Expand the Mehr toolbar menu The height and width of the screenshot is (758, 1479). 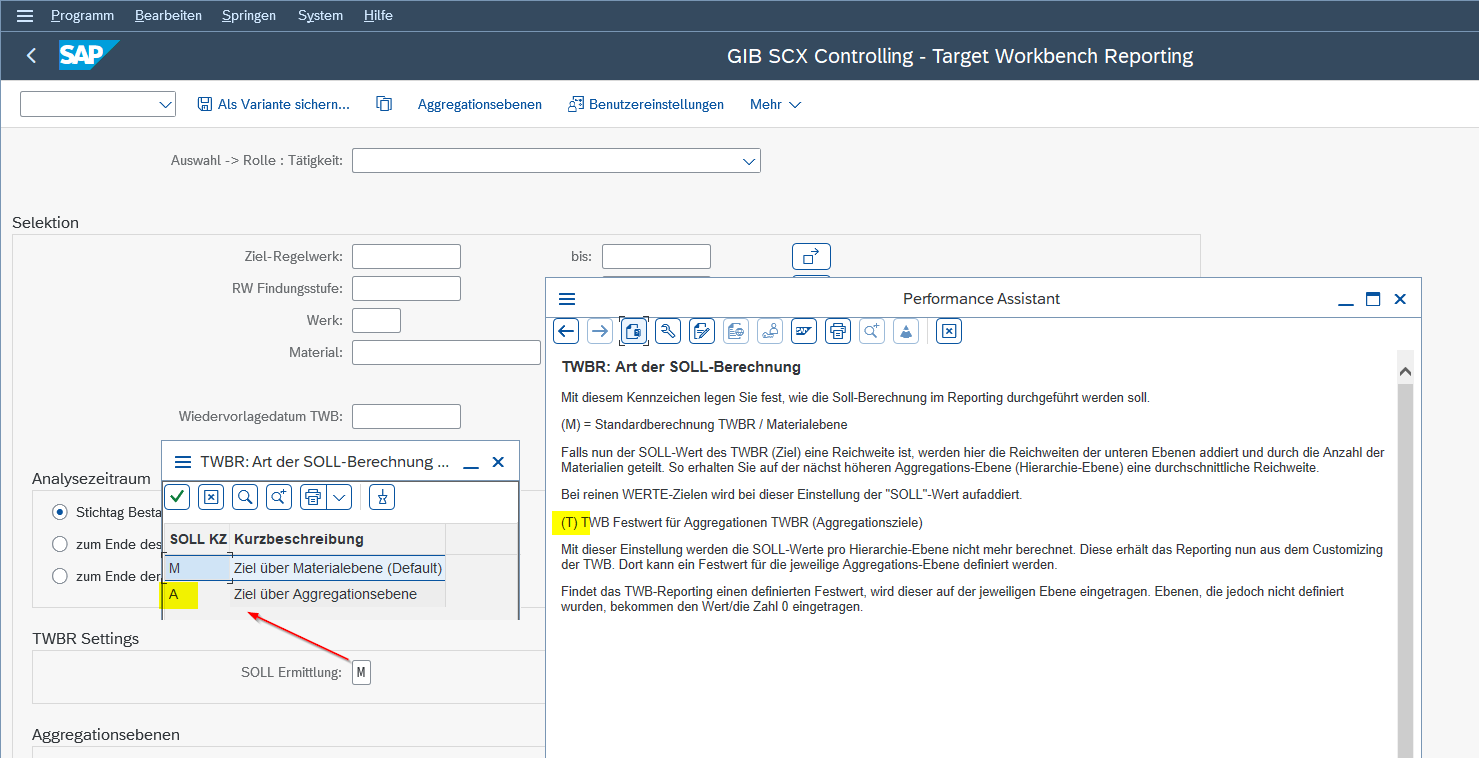point(775,104)
